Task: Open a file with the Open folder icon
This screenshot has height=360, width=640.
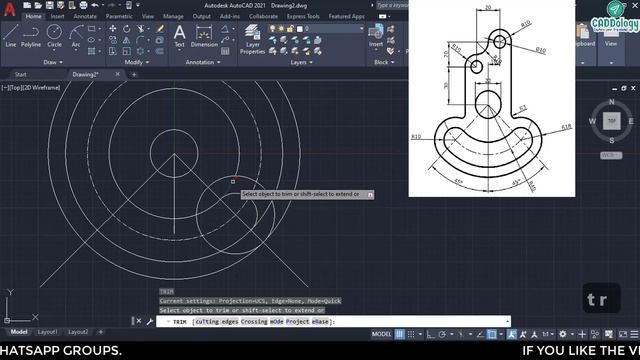Action: 38,5
